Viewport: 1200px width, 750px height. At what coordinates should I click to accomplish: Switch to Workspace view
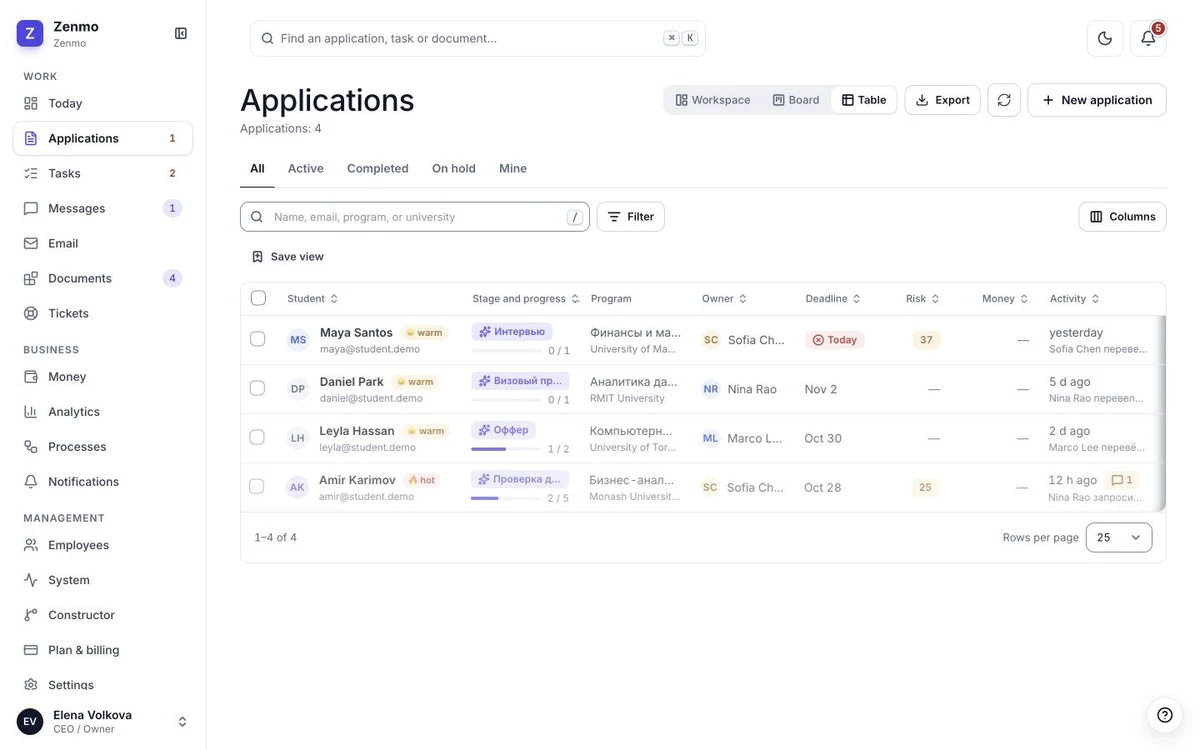pyautogui.click(x=713, y=100)
